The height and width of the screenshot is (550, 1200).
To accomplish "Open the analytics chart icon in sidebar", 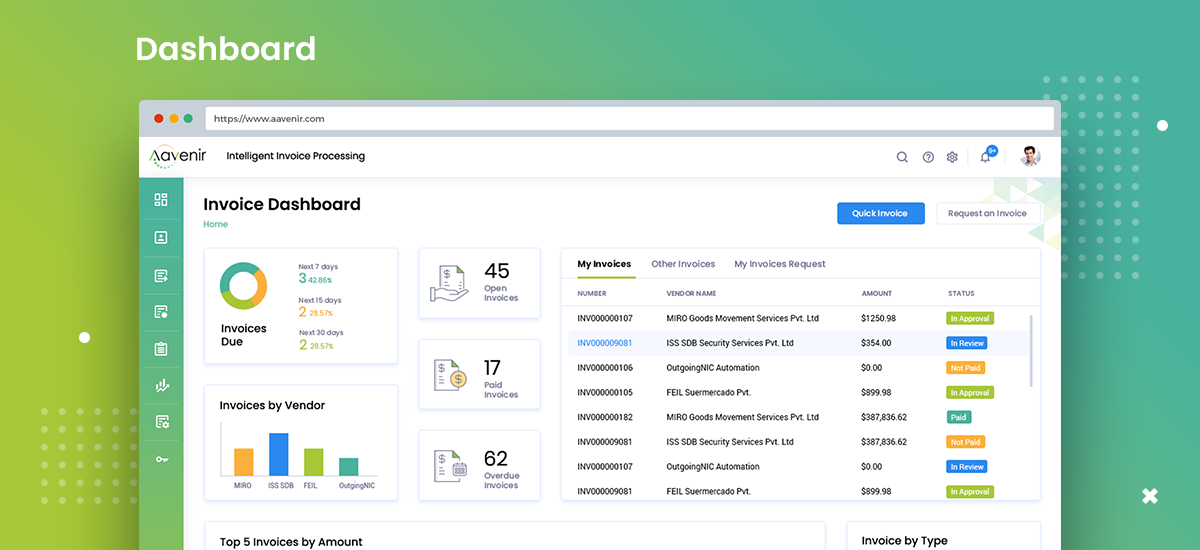I will click(x=161, y=385).
